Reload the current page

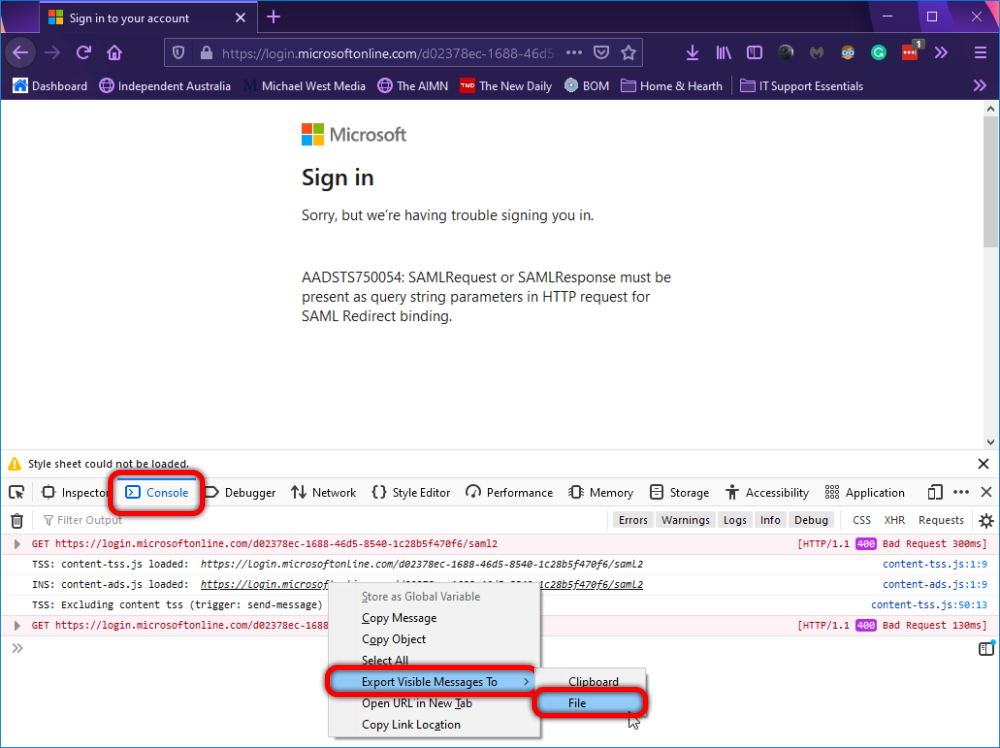(x=84, y=53)
